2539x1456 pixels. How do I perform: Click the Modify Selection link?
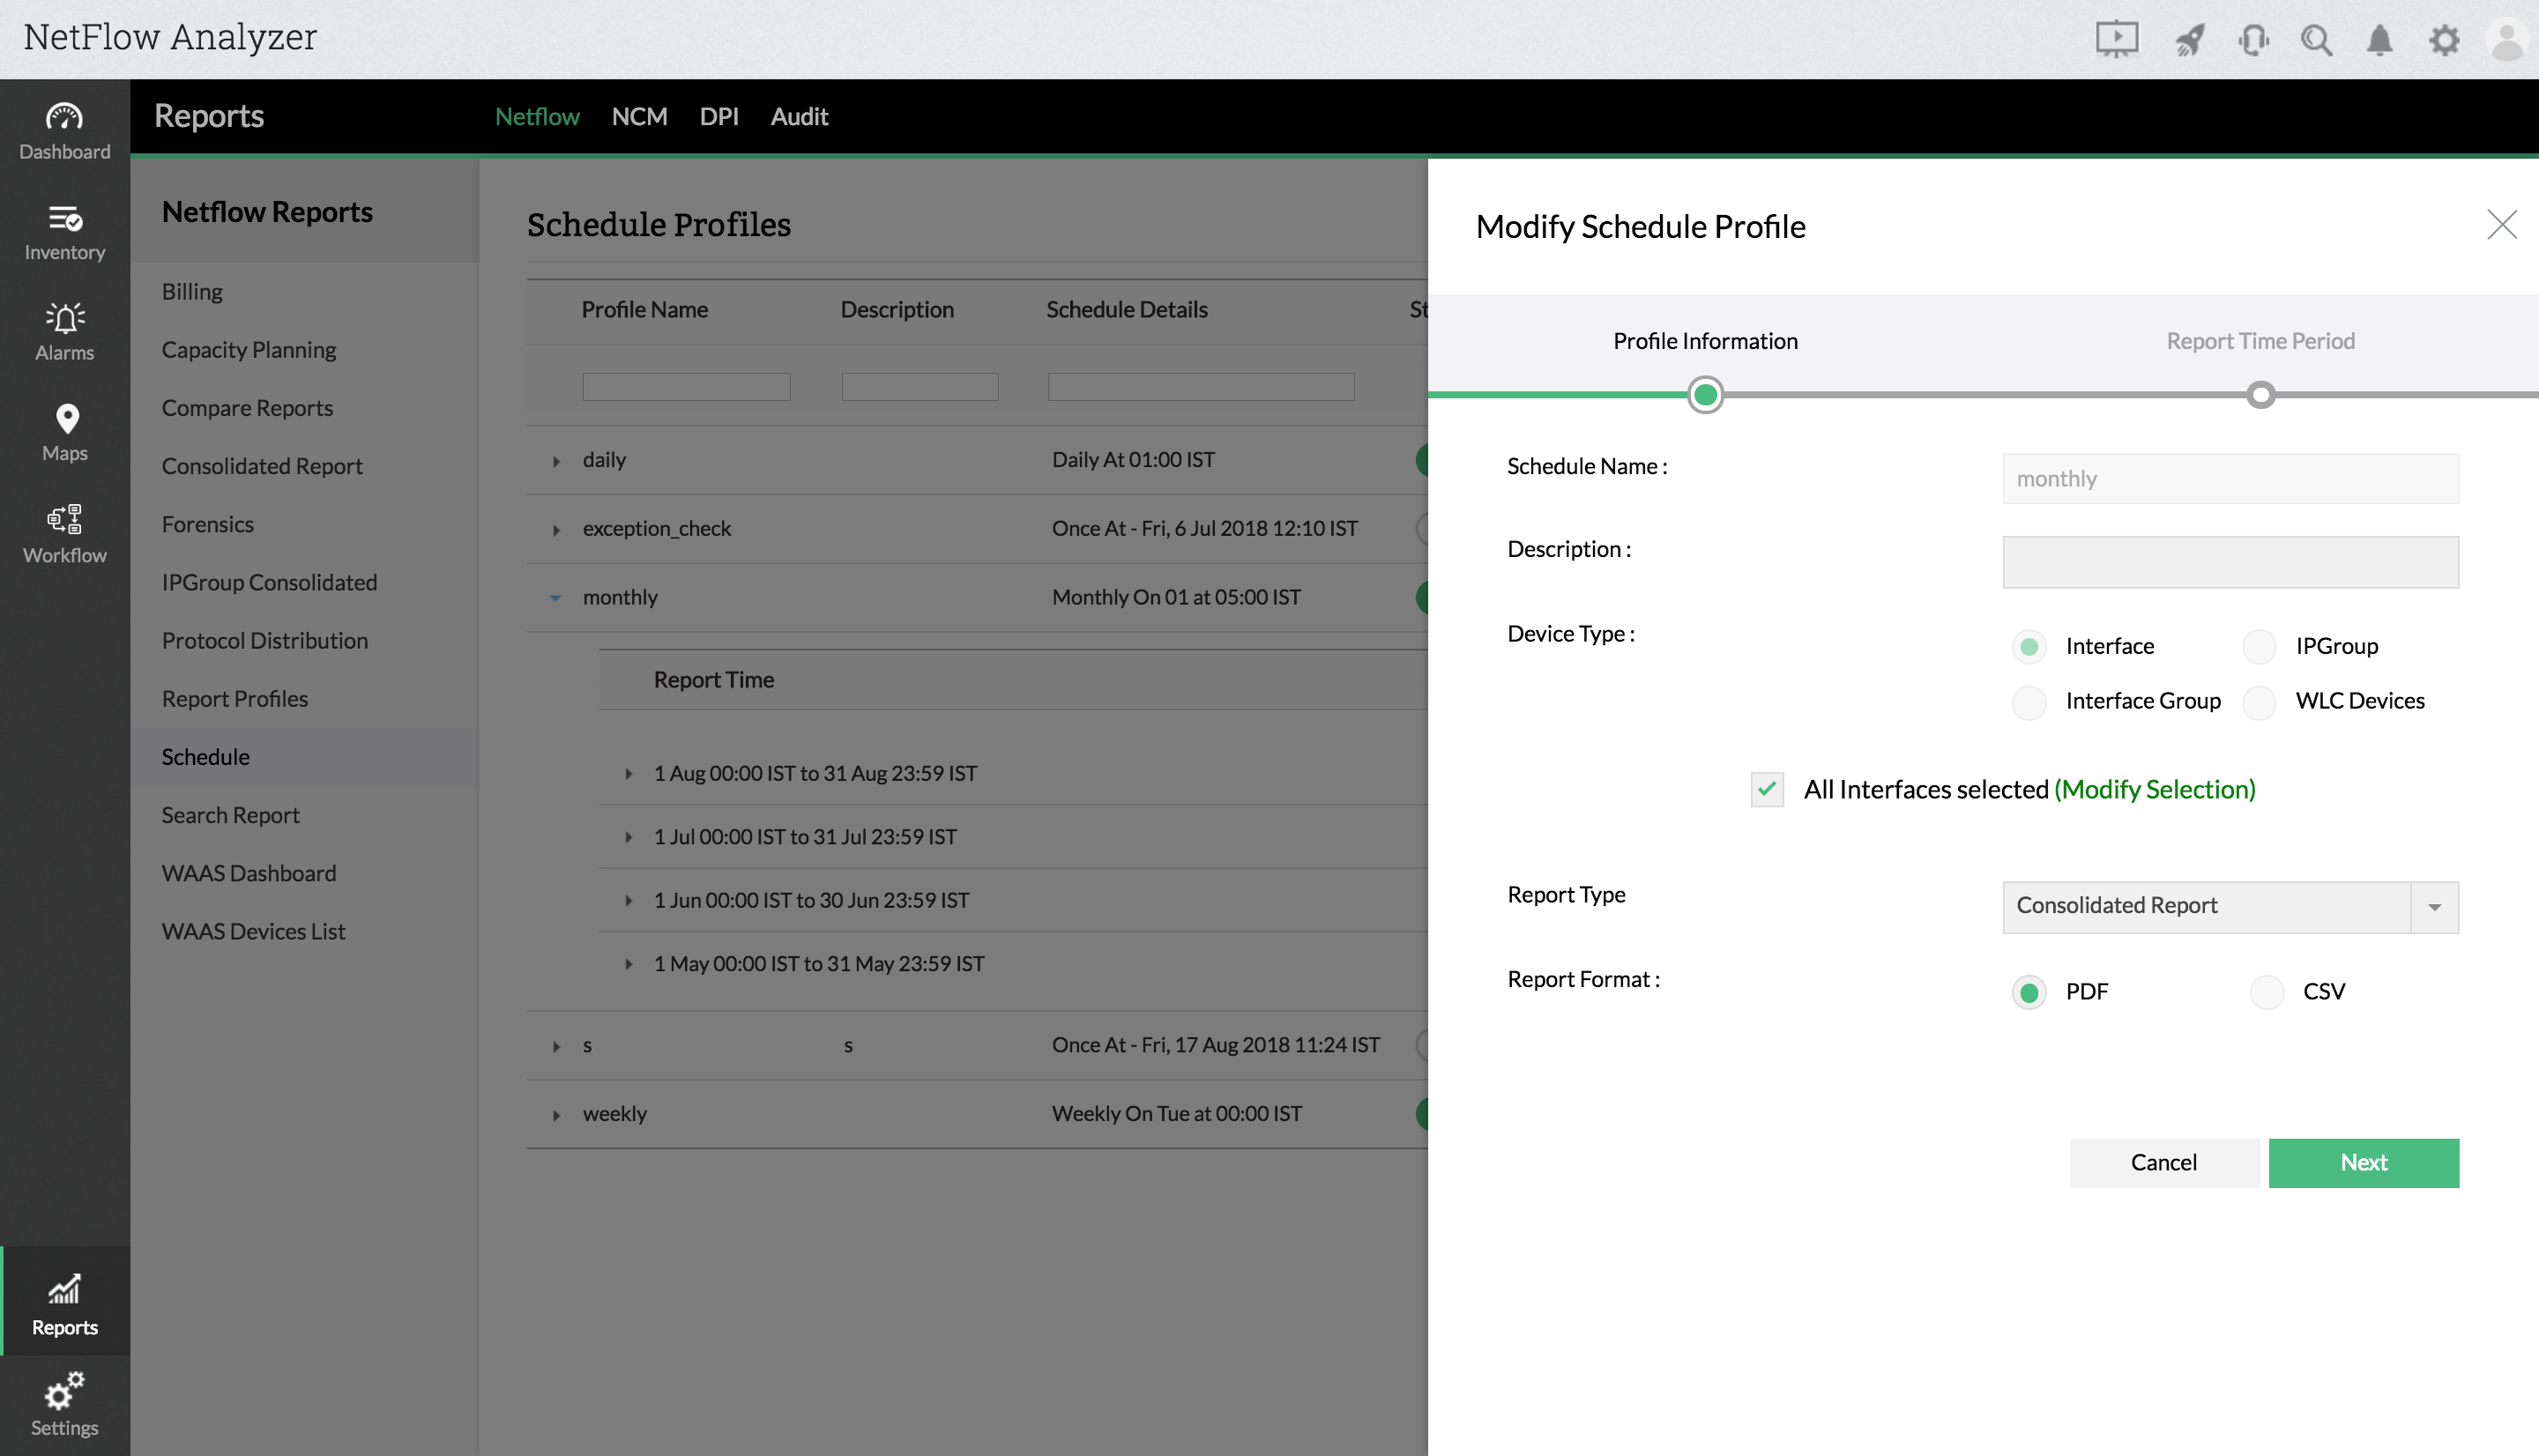(2154, 789)
